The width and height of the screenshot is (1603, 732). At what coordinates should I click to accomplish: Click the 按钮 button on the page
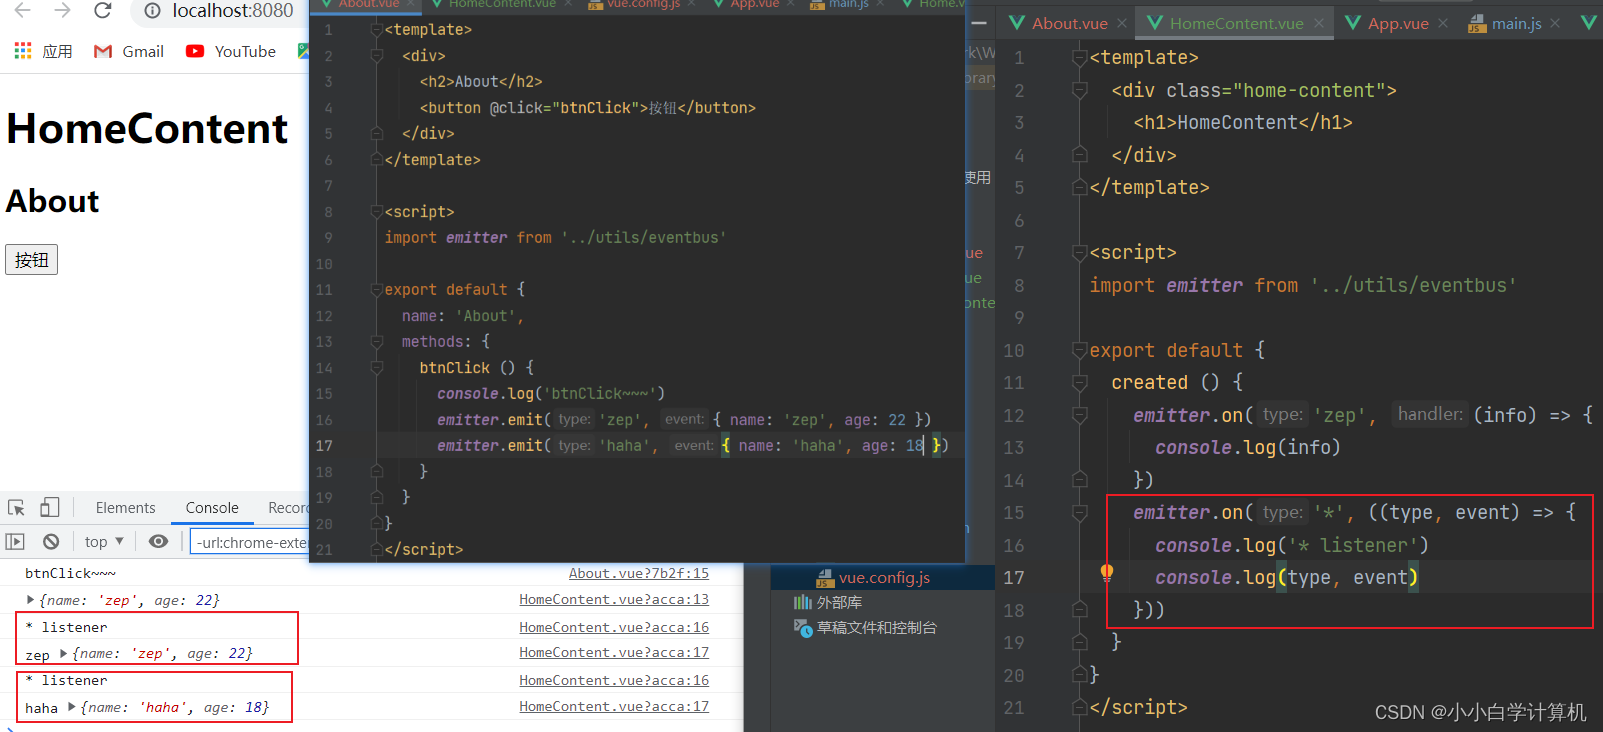pos(31,259)
